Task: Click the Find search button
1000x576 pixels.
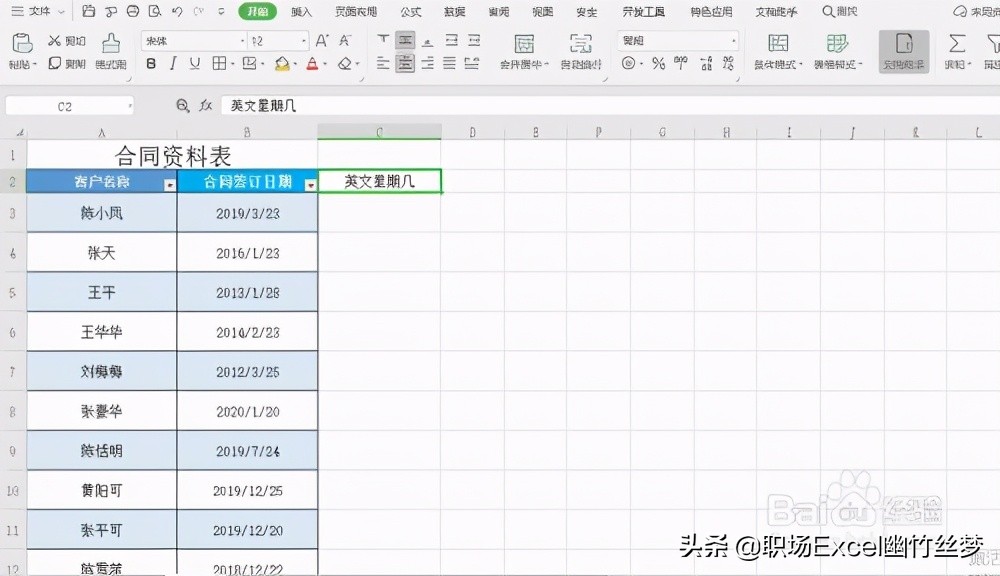Action: click(x=840, y=11)
